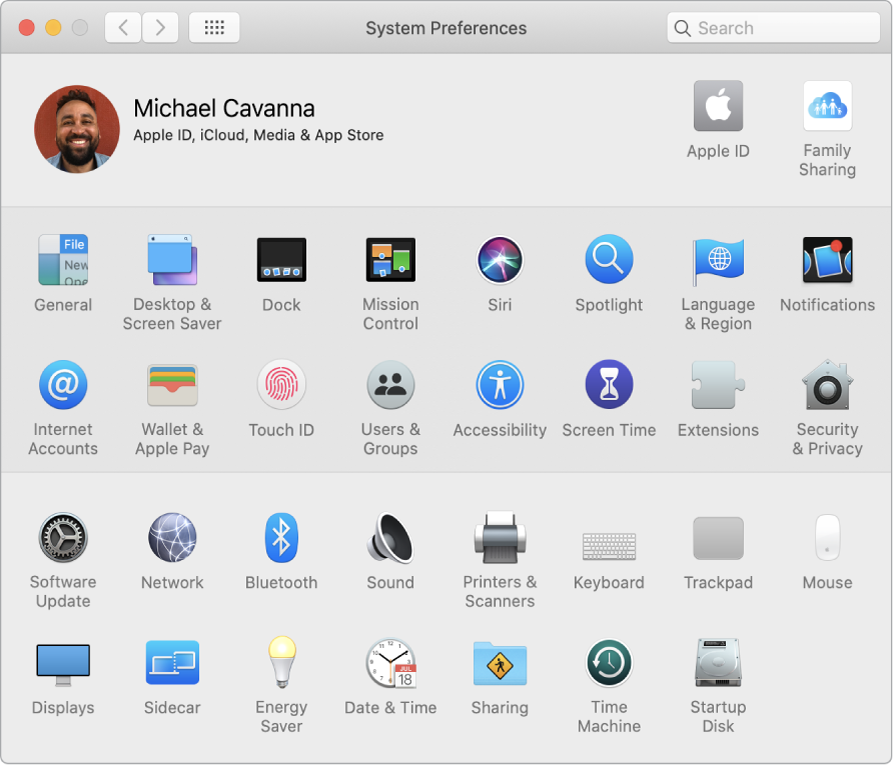The width and height of the screenshot is (894, 766).
Task: Open Time Machine settings
Action: (609, 663)
